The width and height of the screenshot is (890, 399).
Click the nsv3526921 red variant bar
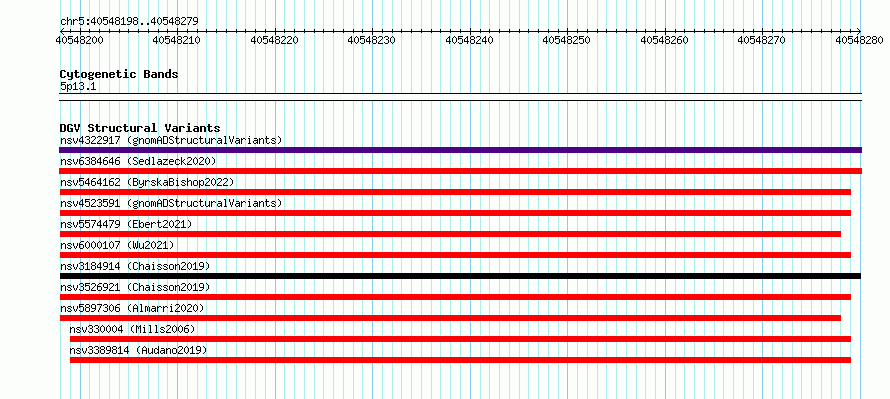click(x=455, y=297)
